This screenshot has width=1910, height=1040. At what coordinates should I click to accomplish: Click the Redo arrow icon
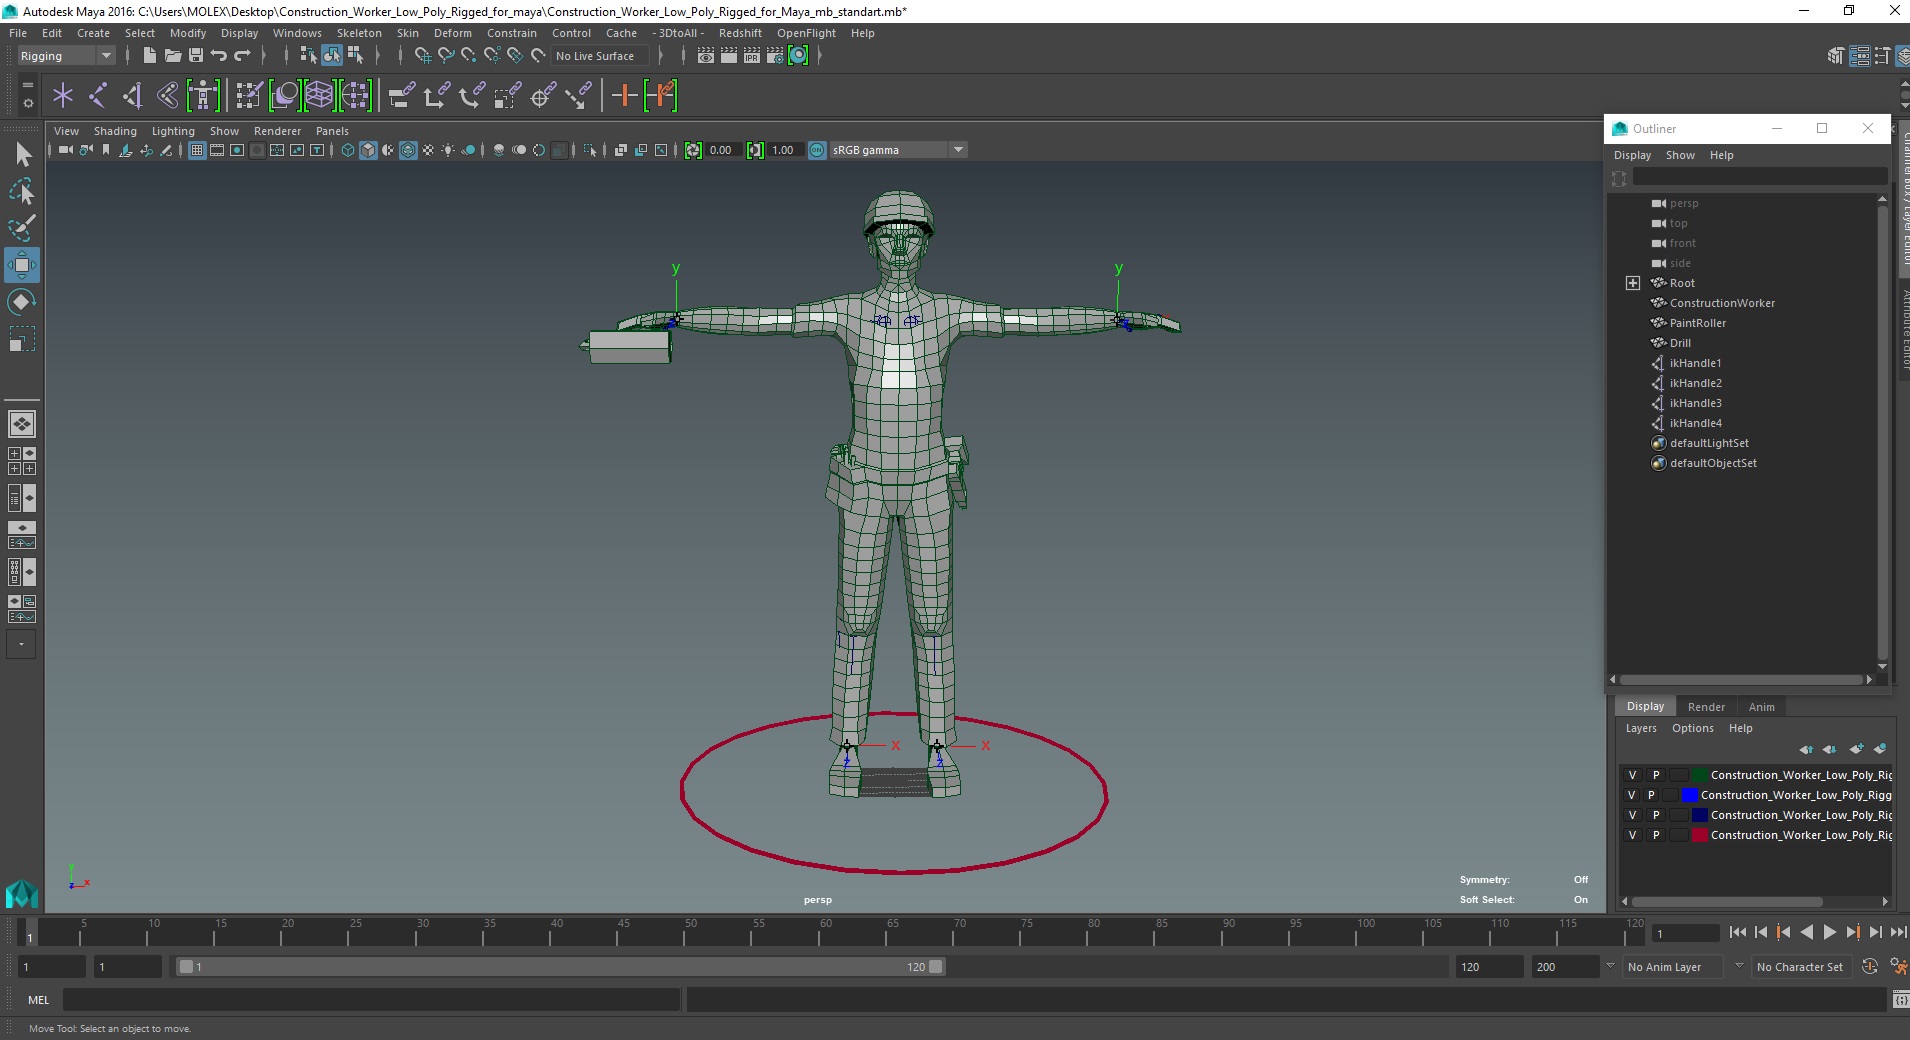pos(242,56)
